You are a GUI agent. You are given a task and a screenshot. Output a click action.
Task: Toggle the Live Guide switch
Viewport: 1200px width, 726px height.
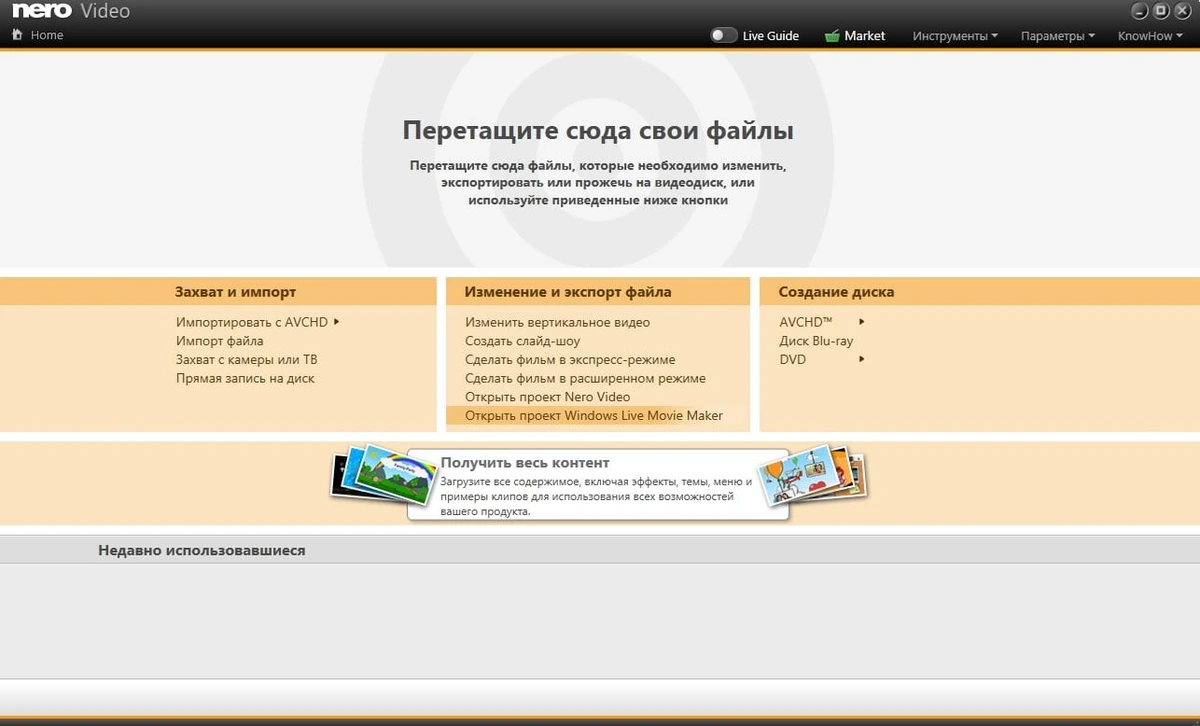724,35
